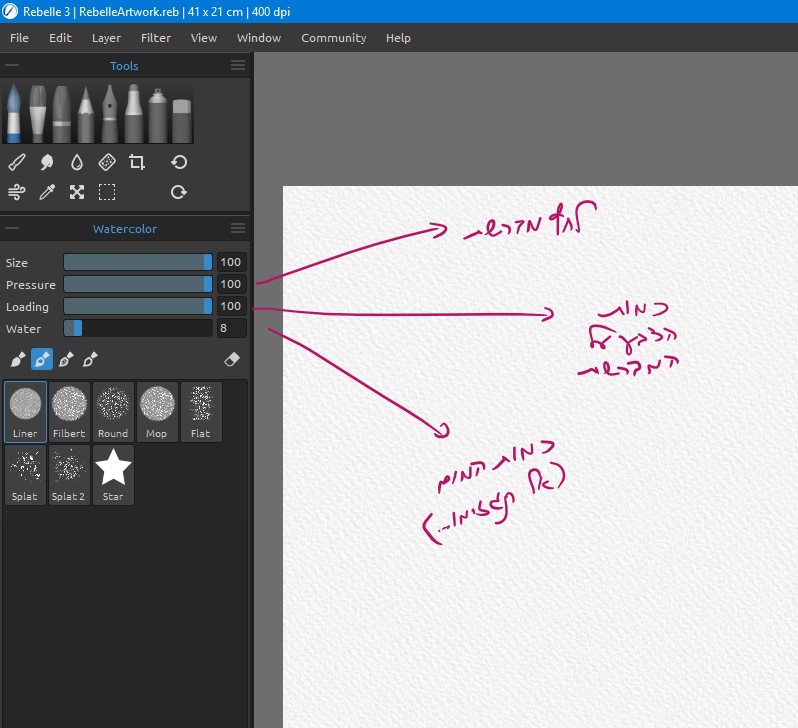Viewport: 798px width, 728px height.
Task: Select the Acrylic brush tool
Action: pos(38,114)
